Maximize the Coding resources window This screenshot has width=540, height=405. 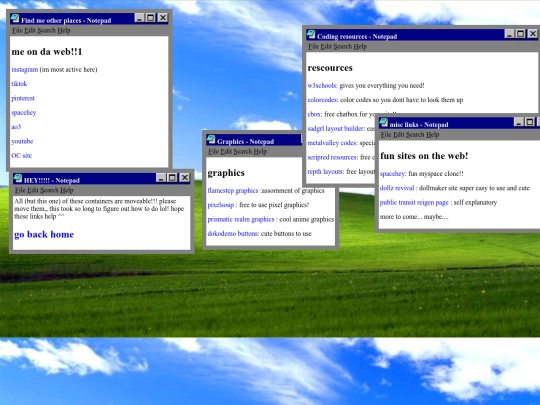[521, 33]
